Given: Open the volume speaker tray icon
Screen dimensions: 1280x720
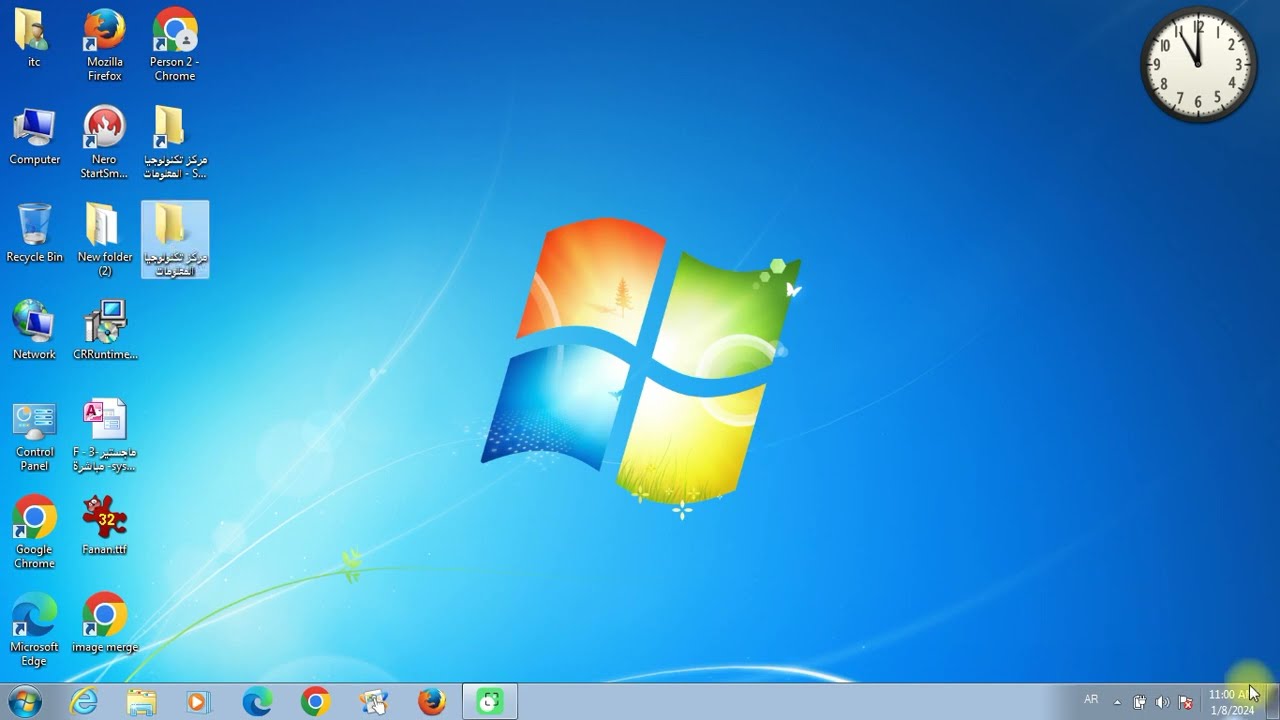Looking at the screenshot, I should point(1162,702).
